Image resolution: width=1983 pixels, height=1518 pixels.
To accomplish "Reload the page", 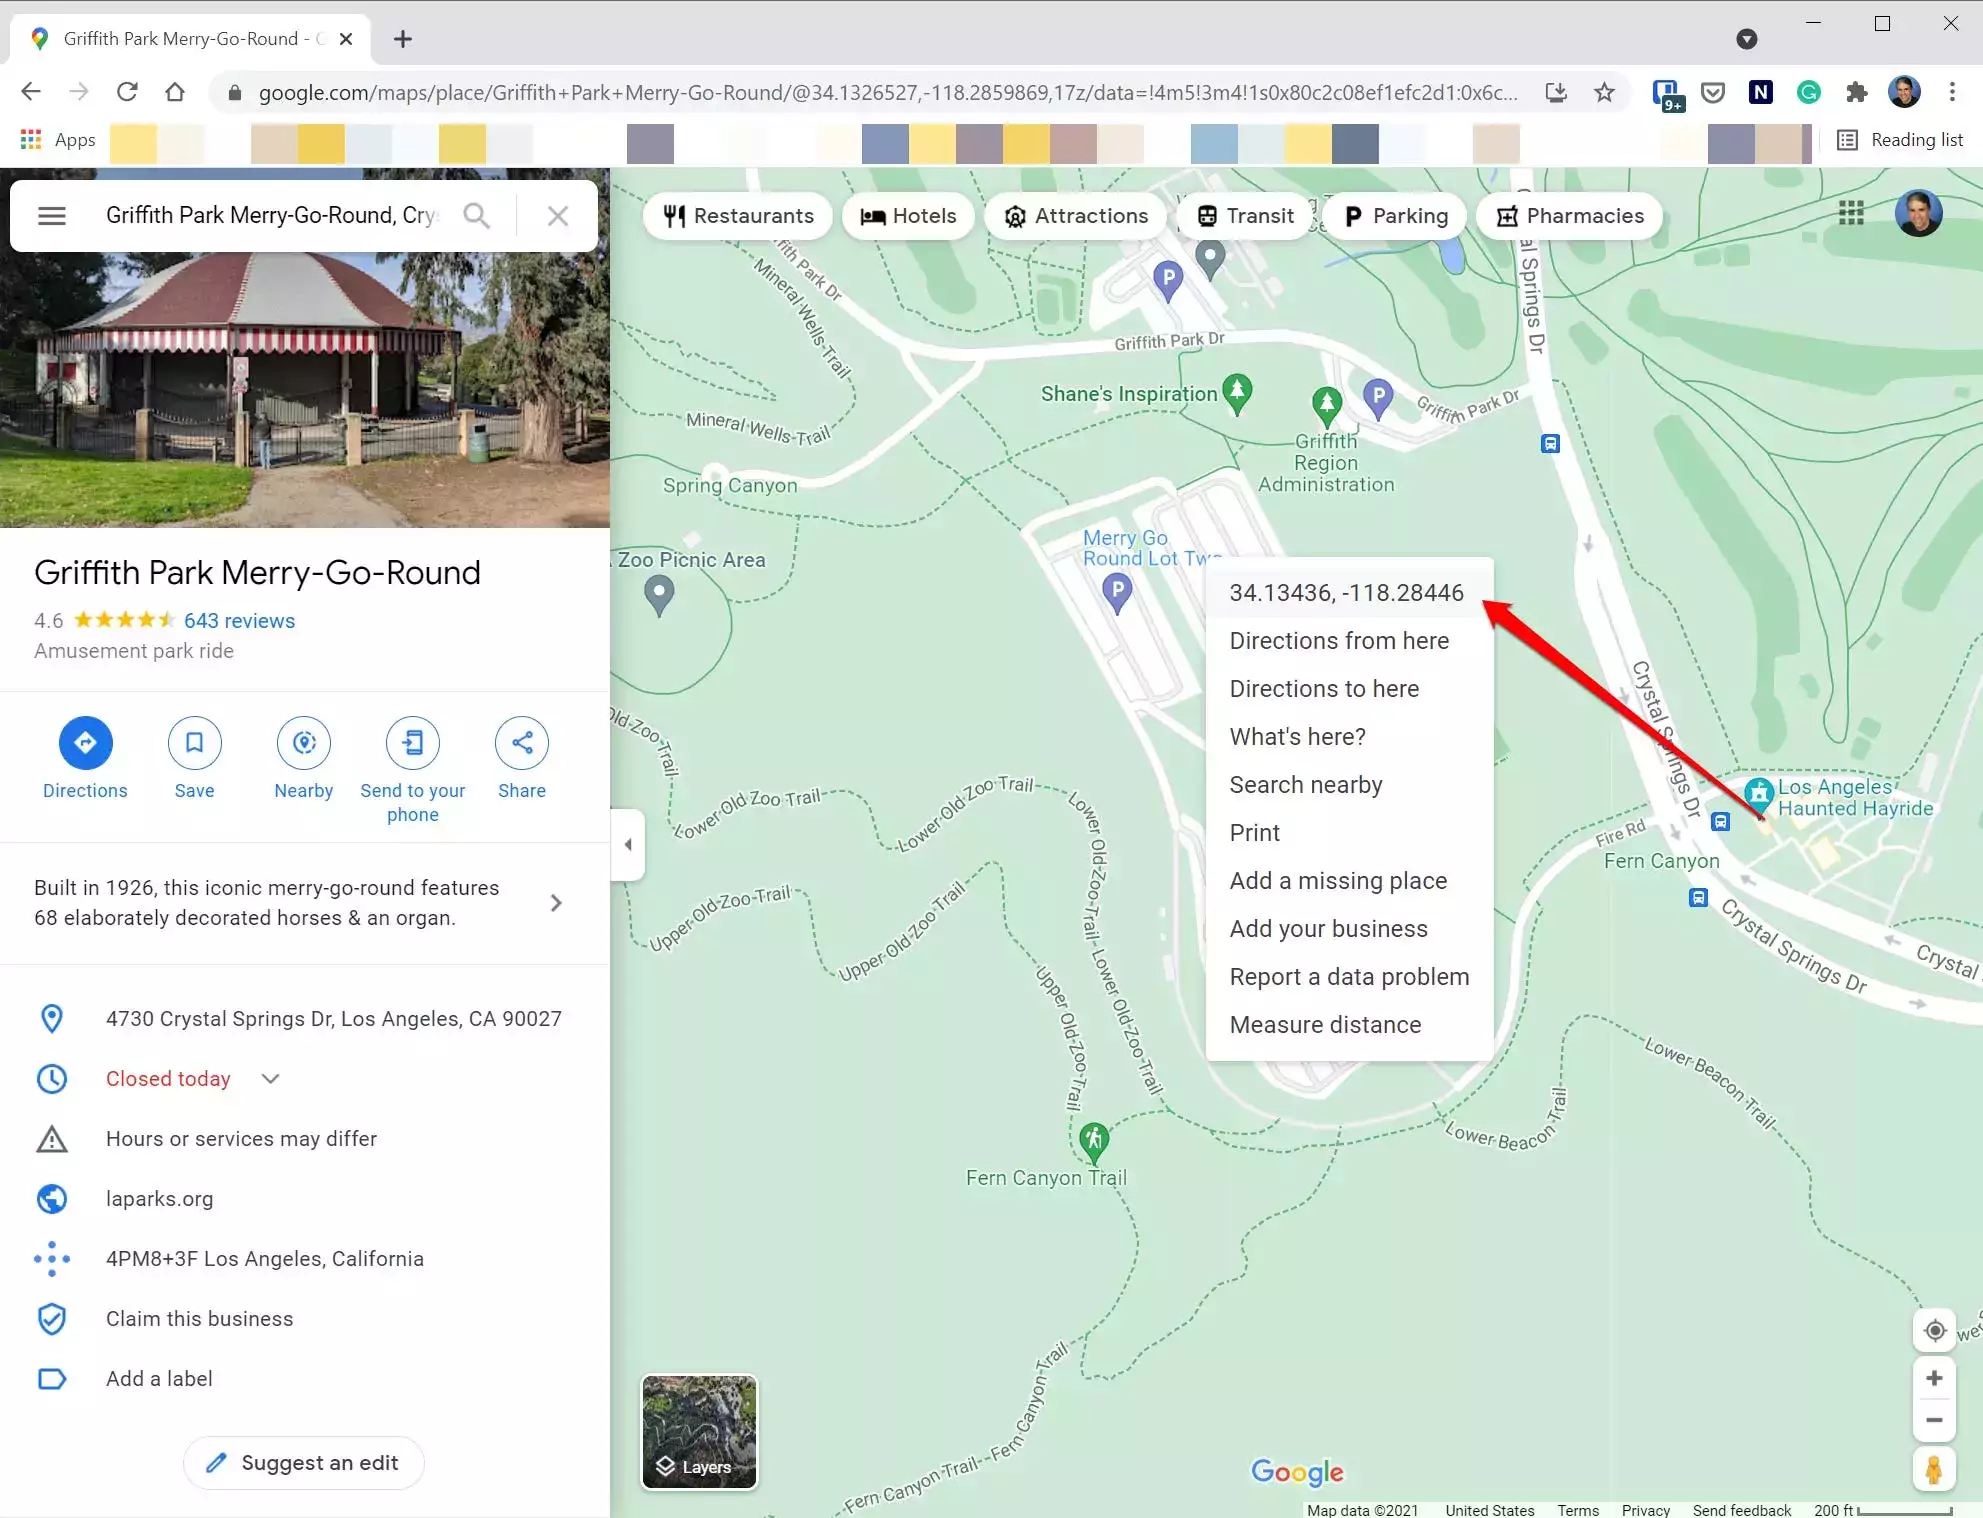I will click(x=127, y=92).
